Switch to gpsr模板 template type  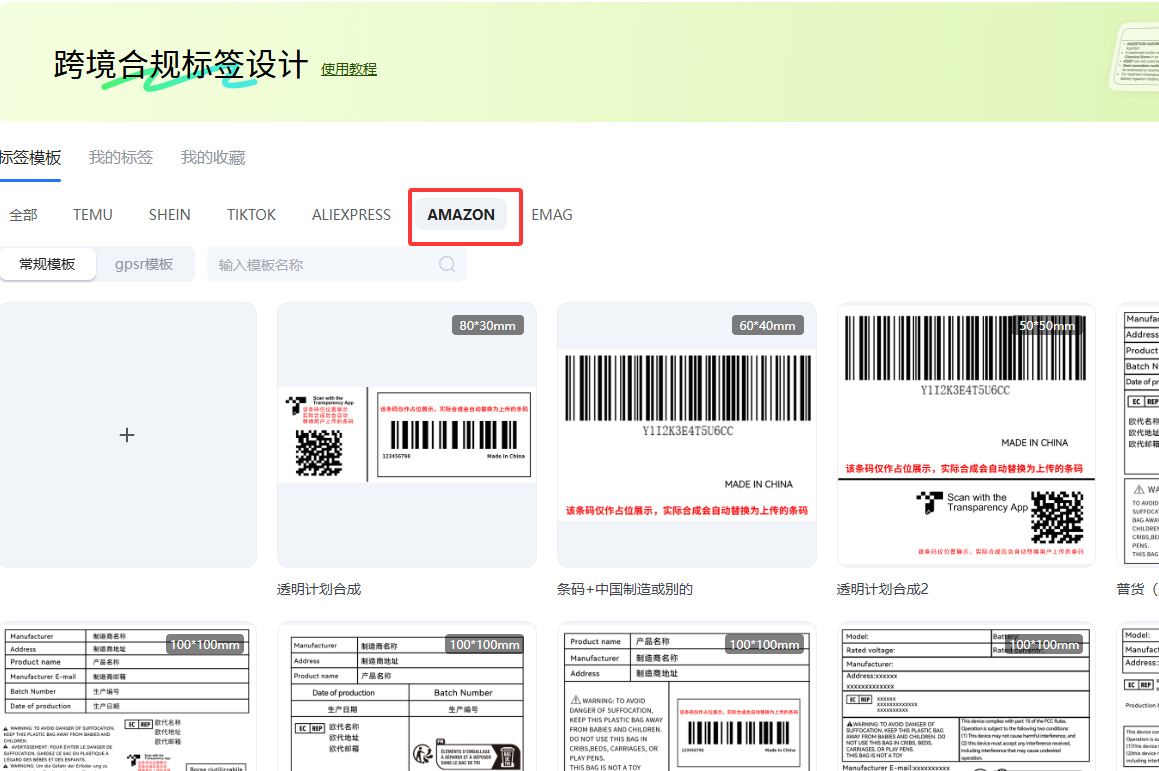pos(143,265)
